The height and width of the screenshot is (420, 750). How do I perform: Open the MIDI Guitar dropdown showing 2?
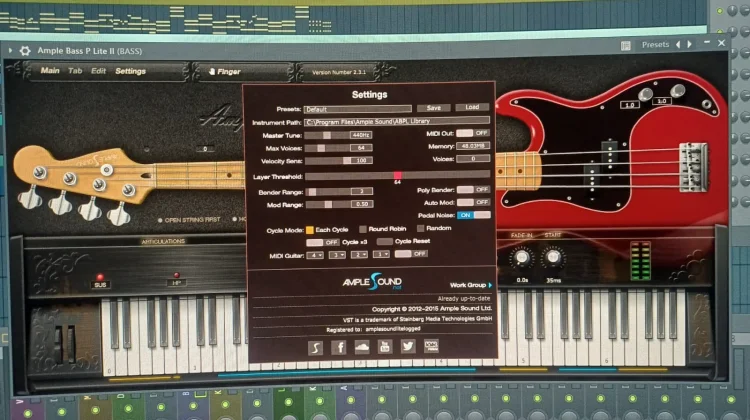coord(359,254)
